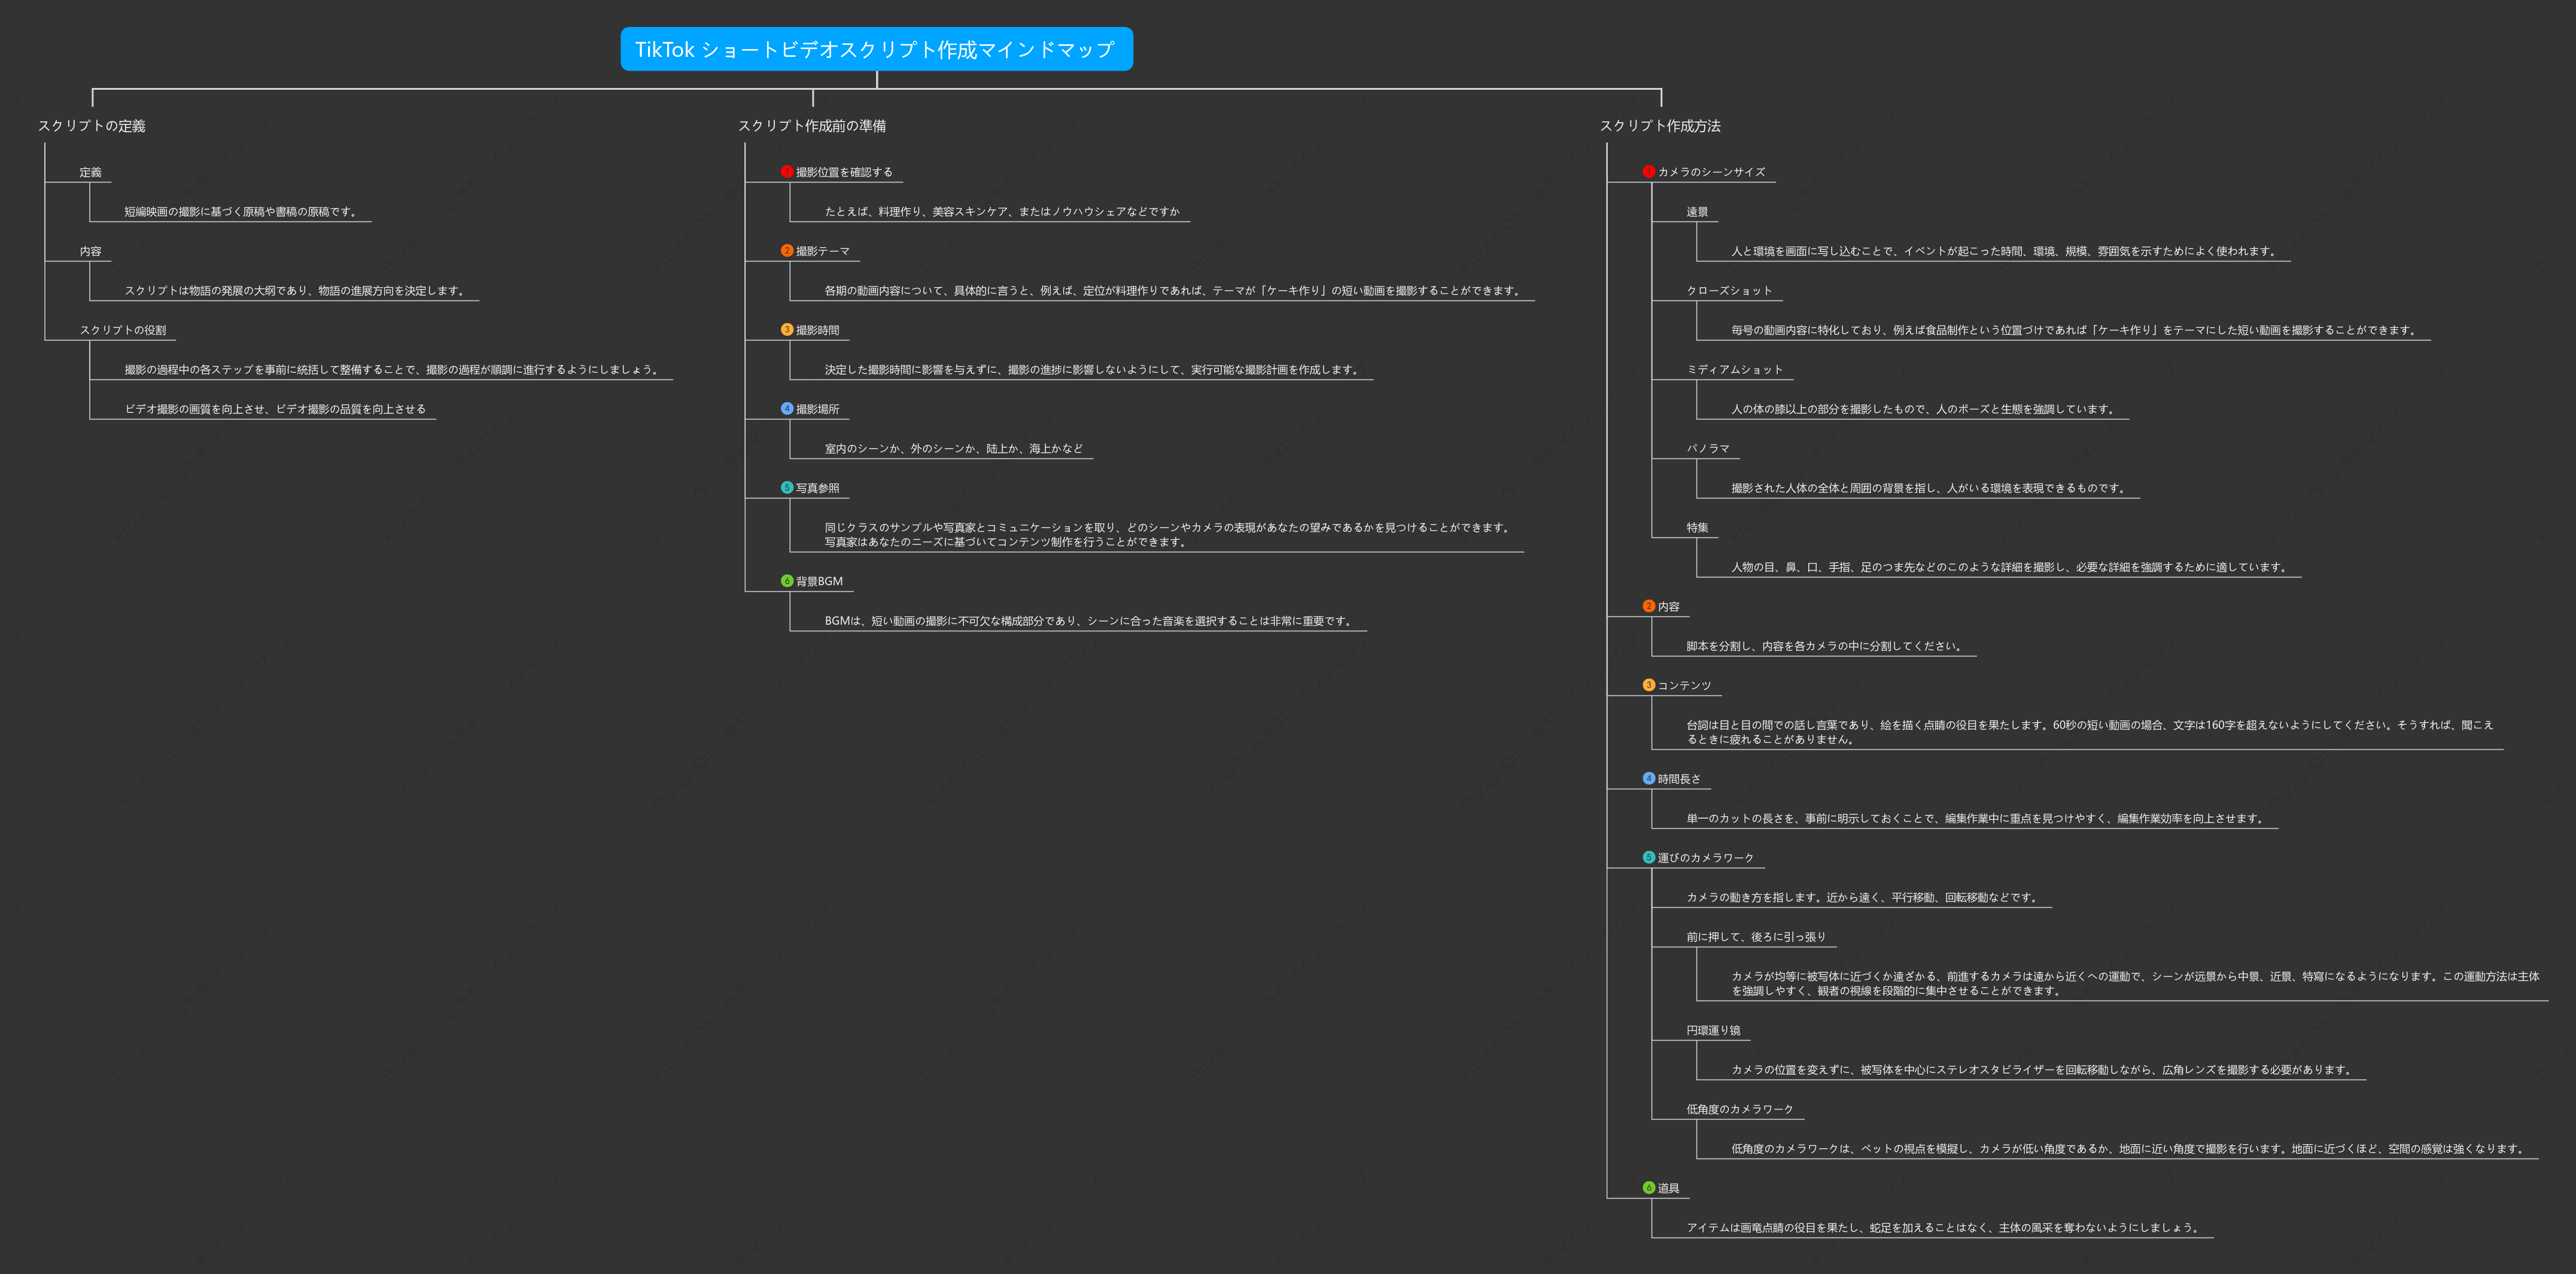Click the blue badge 4 beside 時間長さ

(x=1649, y=779)
